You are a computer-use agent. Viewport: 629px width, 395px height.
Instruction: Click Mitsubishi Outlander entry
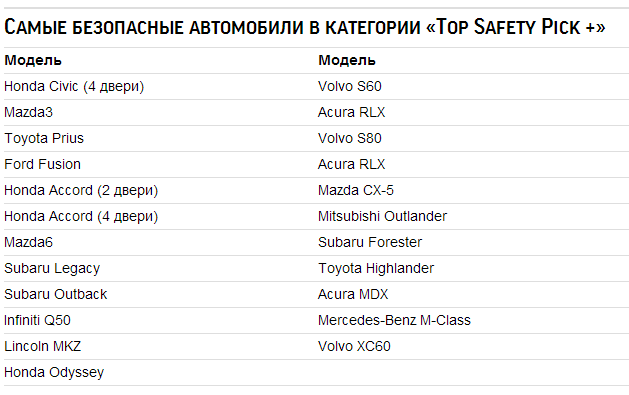pos(382,217)
